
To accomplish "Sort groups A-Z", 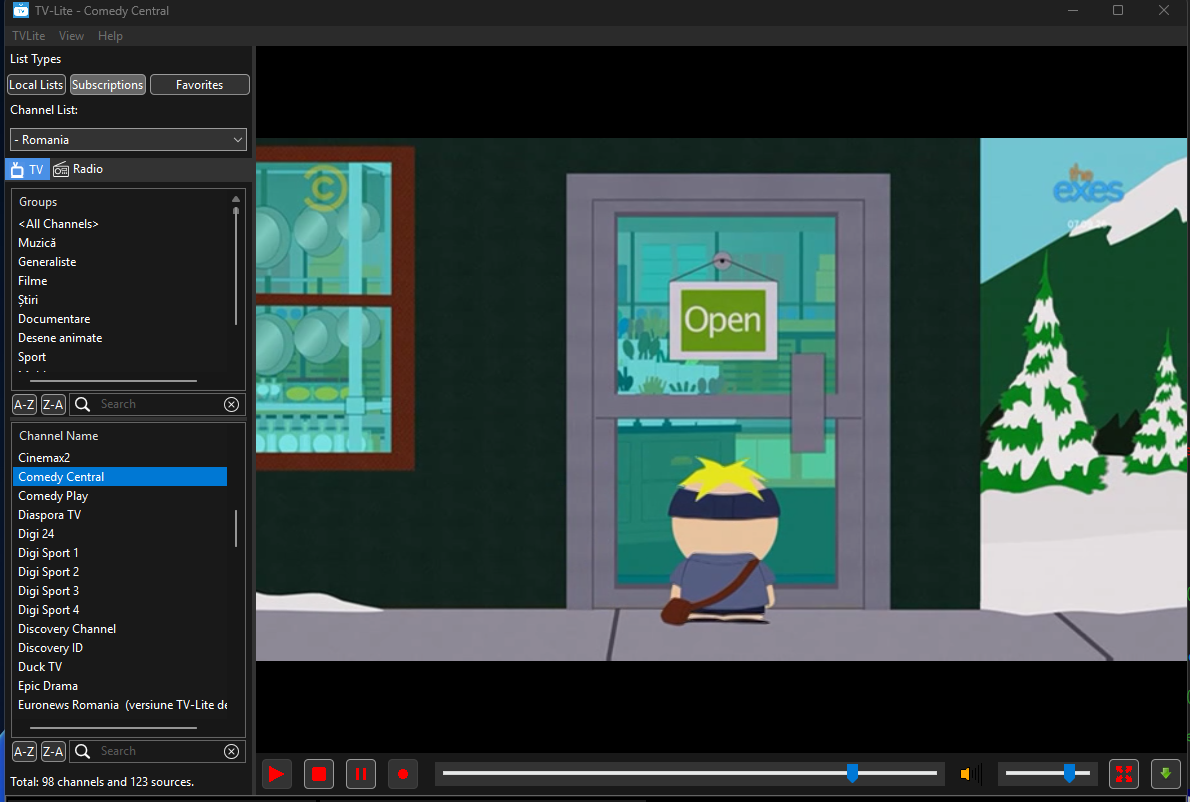I will [x=24, y=404].
